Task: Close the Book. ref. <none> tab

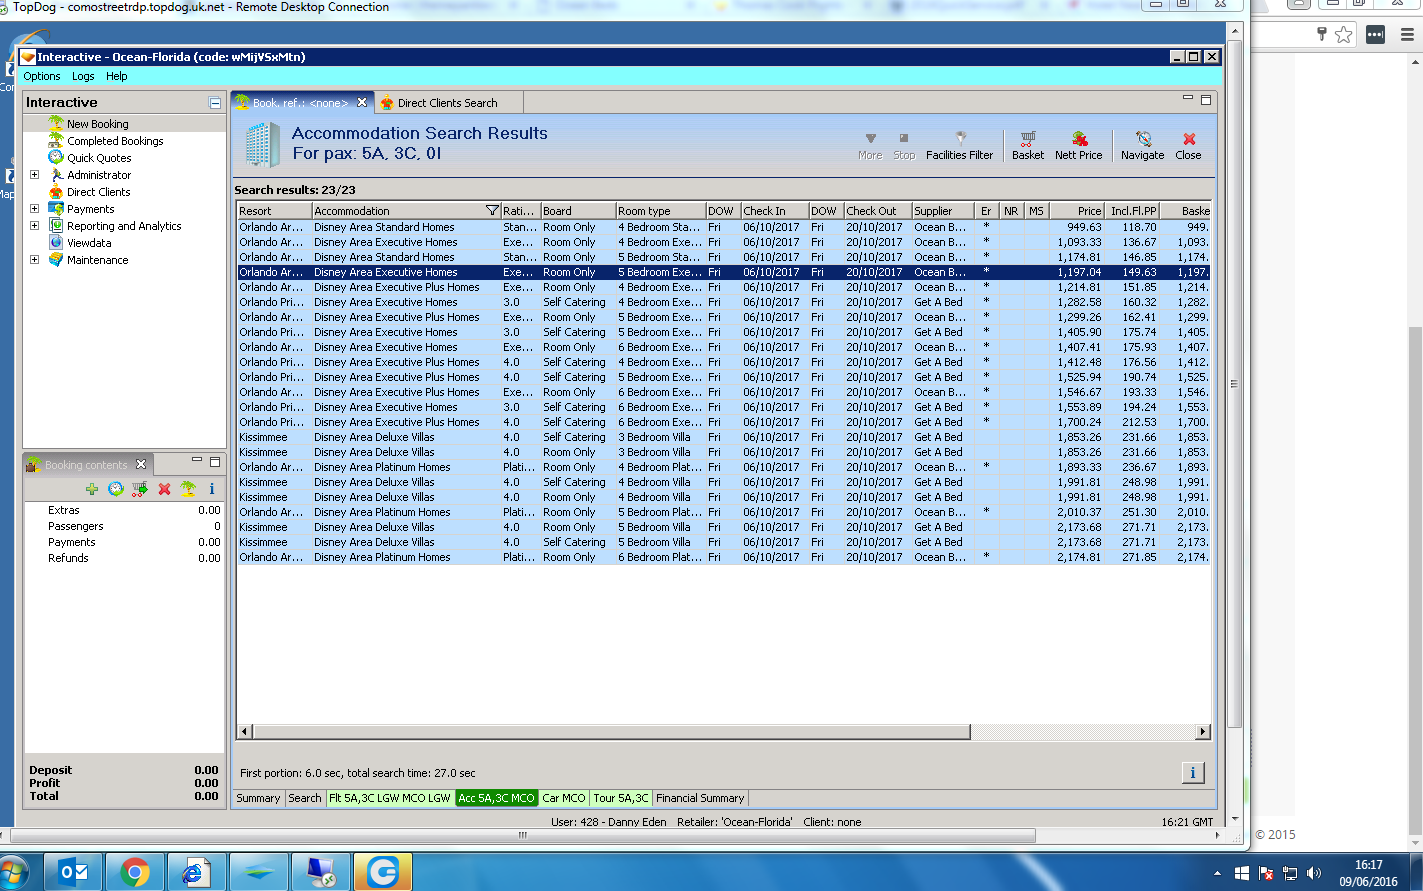Action: point(362,102)
